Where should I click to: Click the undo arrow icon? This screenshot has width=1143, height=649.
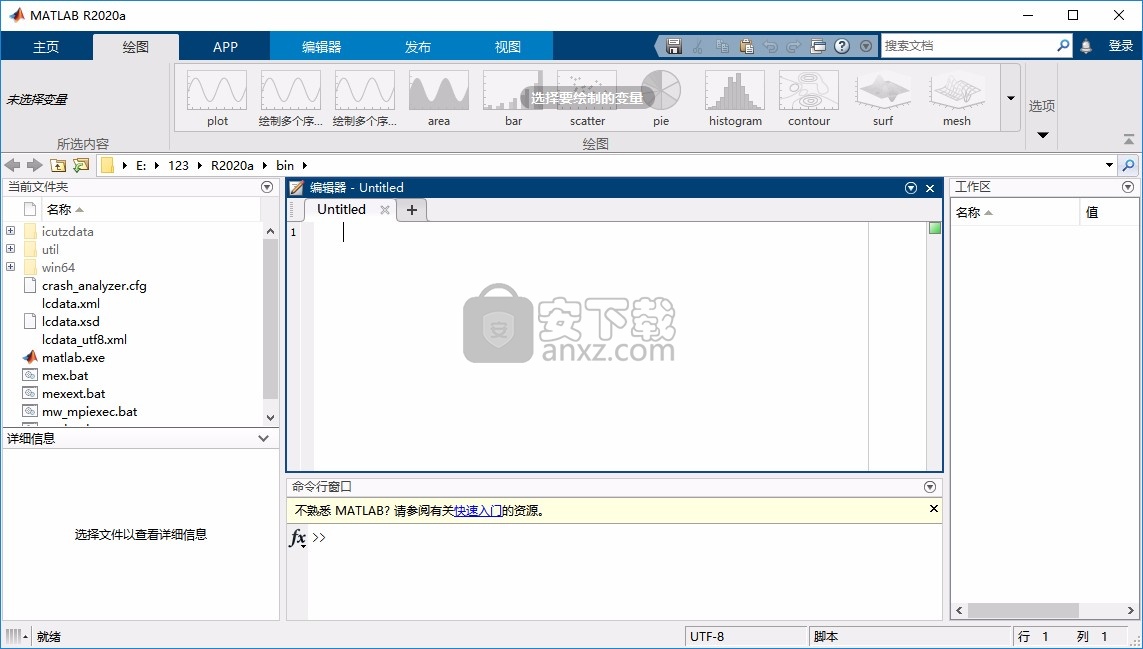coord(770,46)
